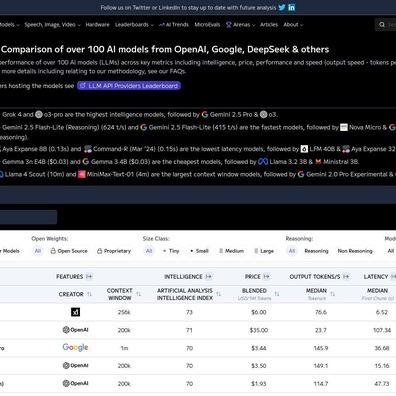This screenshot has width=396, height=396.
Task: Sort by Artificial Analysis Intelligence Index
Action: click(x=219, y=294)
